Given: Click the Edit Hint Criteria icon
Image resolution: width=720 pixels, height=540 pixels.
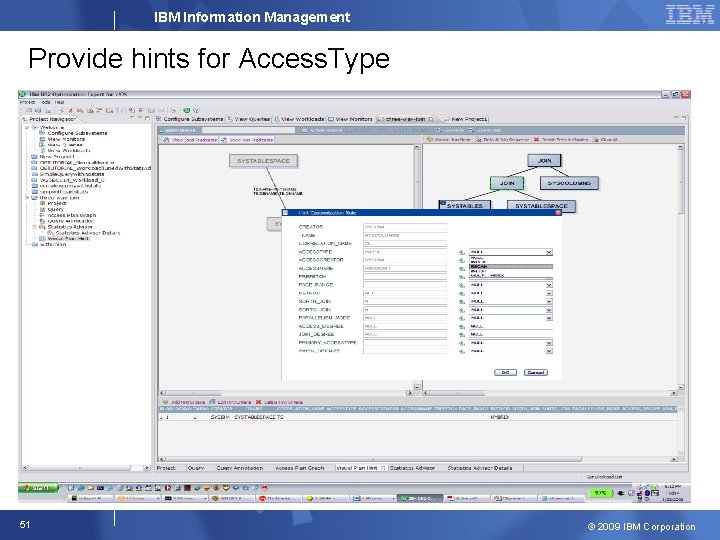Looking at the screenshot, I should (212, 402).
